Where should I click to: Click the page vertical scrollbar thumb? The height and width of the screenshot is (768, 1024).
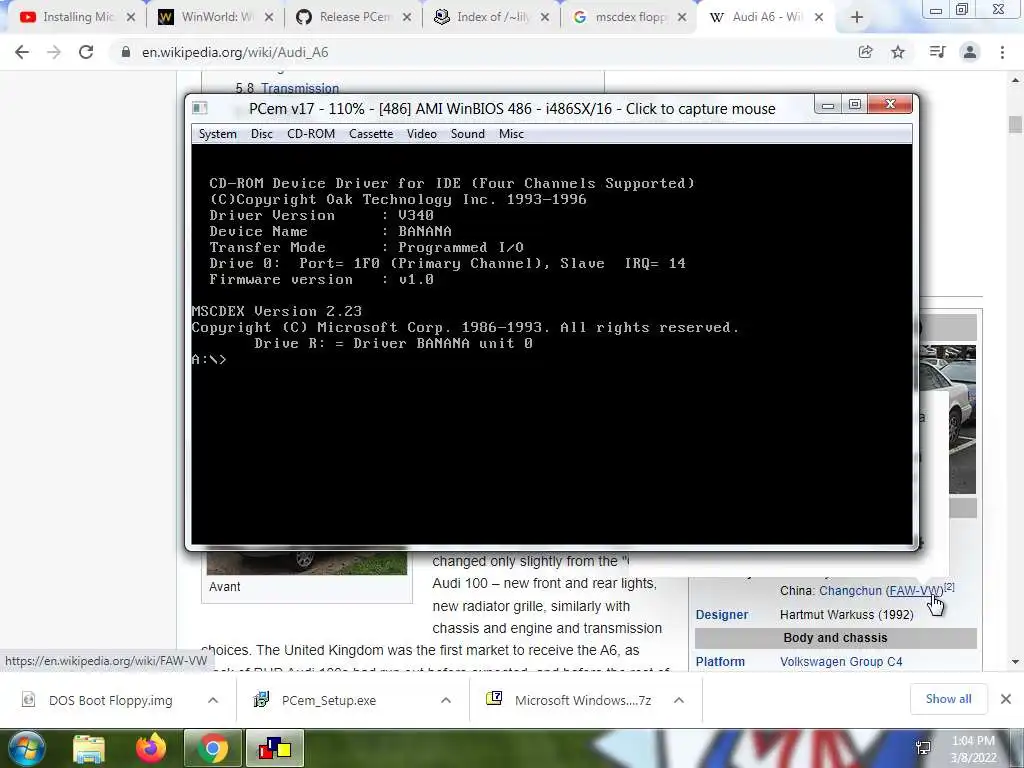(x=1015, y=124)
